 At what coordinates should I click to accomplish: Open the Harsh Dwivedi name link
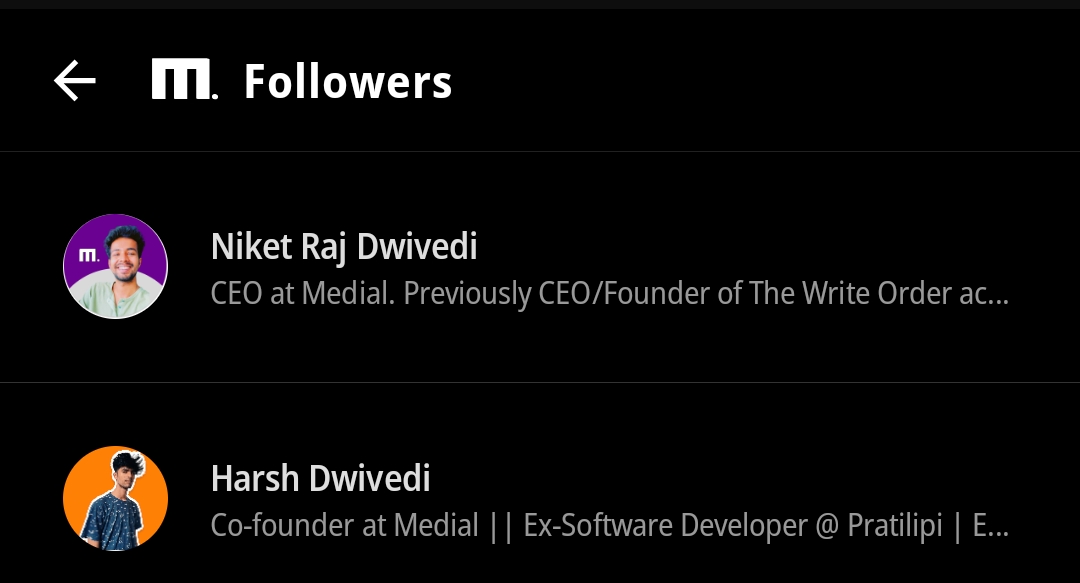(x=320, y=478)
